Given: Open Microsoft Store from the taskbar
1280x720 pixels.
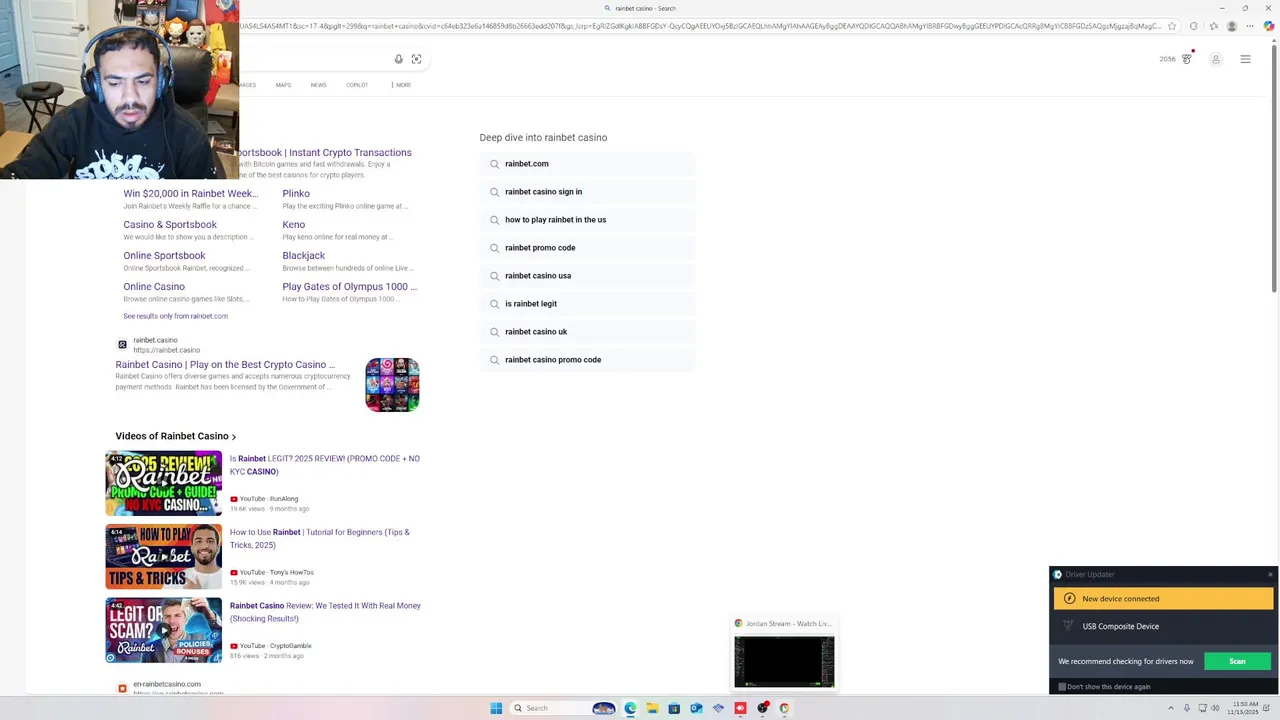Looking at the screenshot, I should click(674, 708).
